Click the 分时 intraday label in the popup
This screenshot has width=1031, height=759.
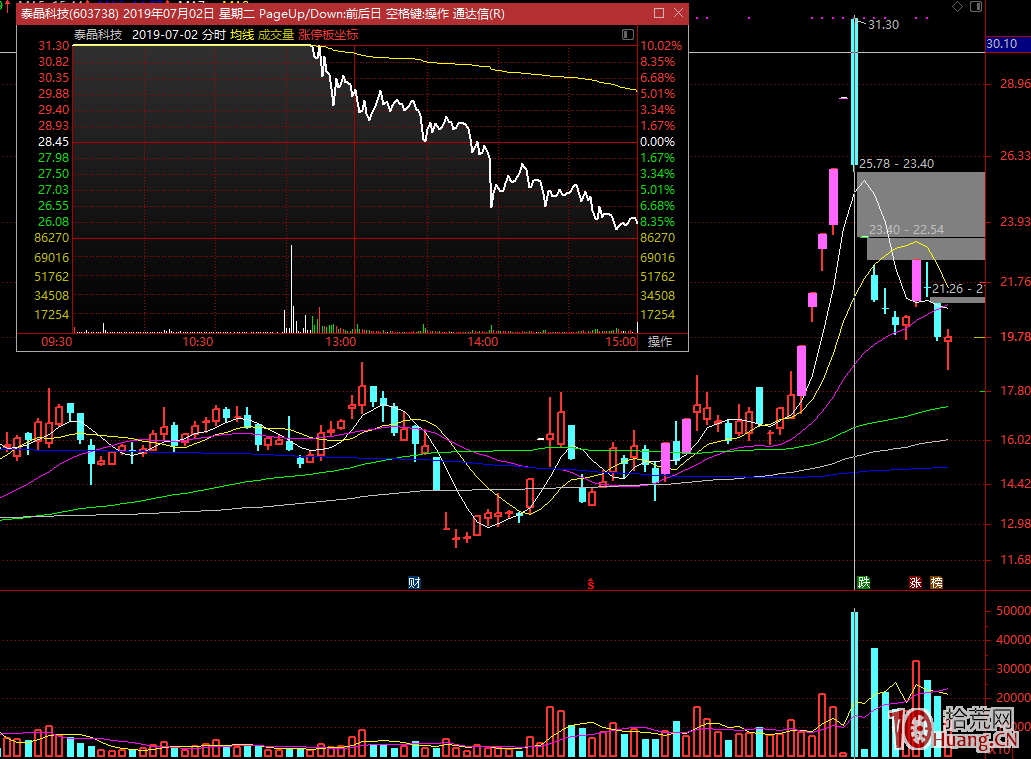[213, 34]
